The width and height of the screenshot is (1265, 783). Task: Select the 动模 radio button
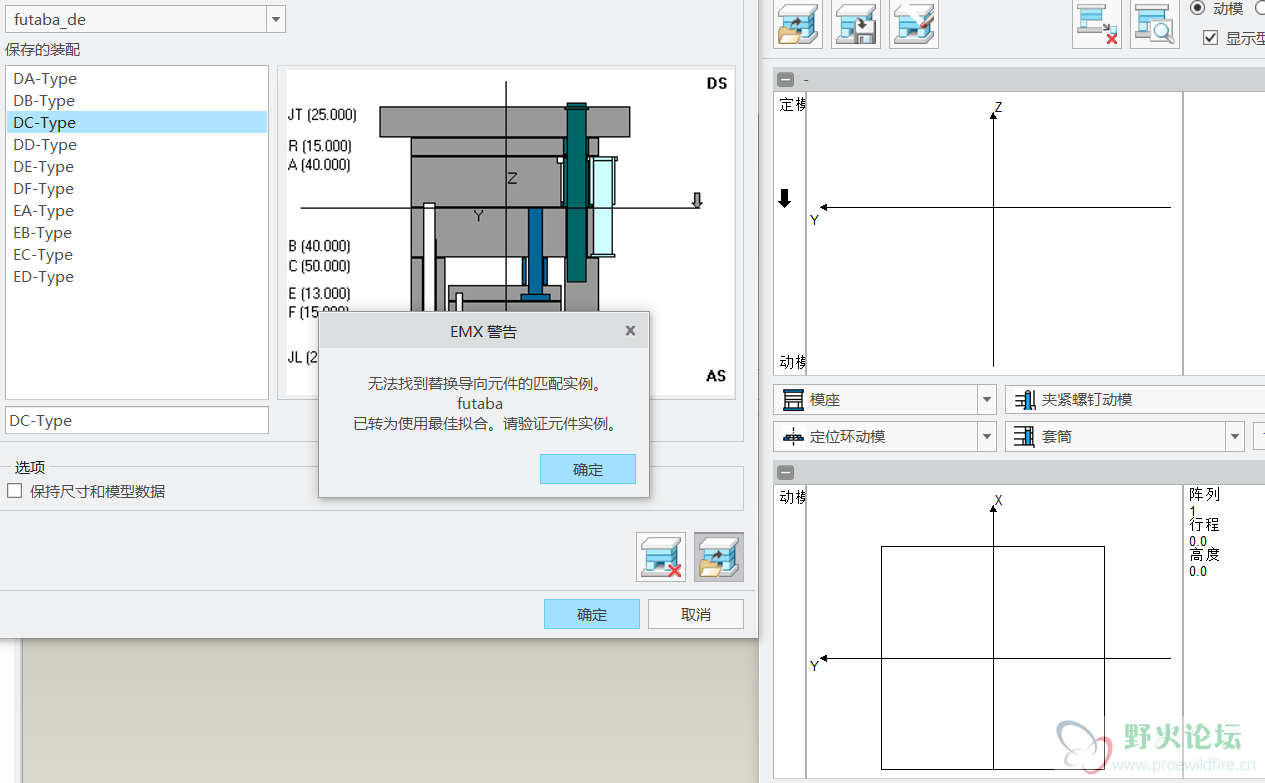1198,8
